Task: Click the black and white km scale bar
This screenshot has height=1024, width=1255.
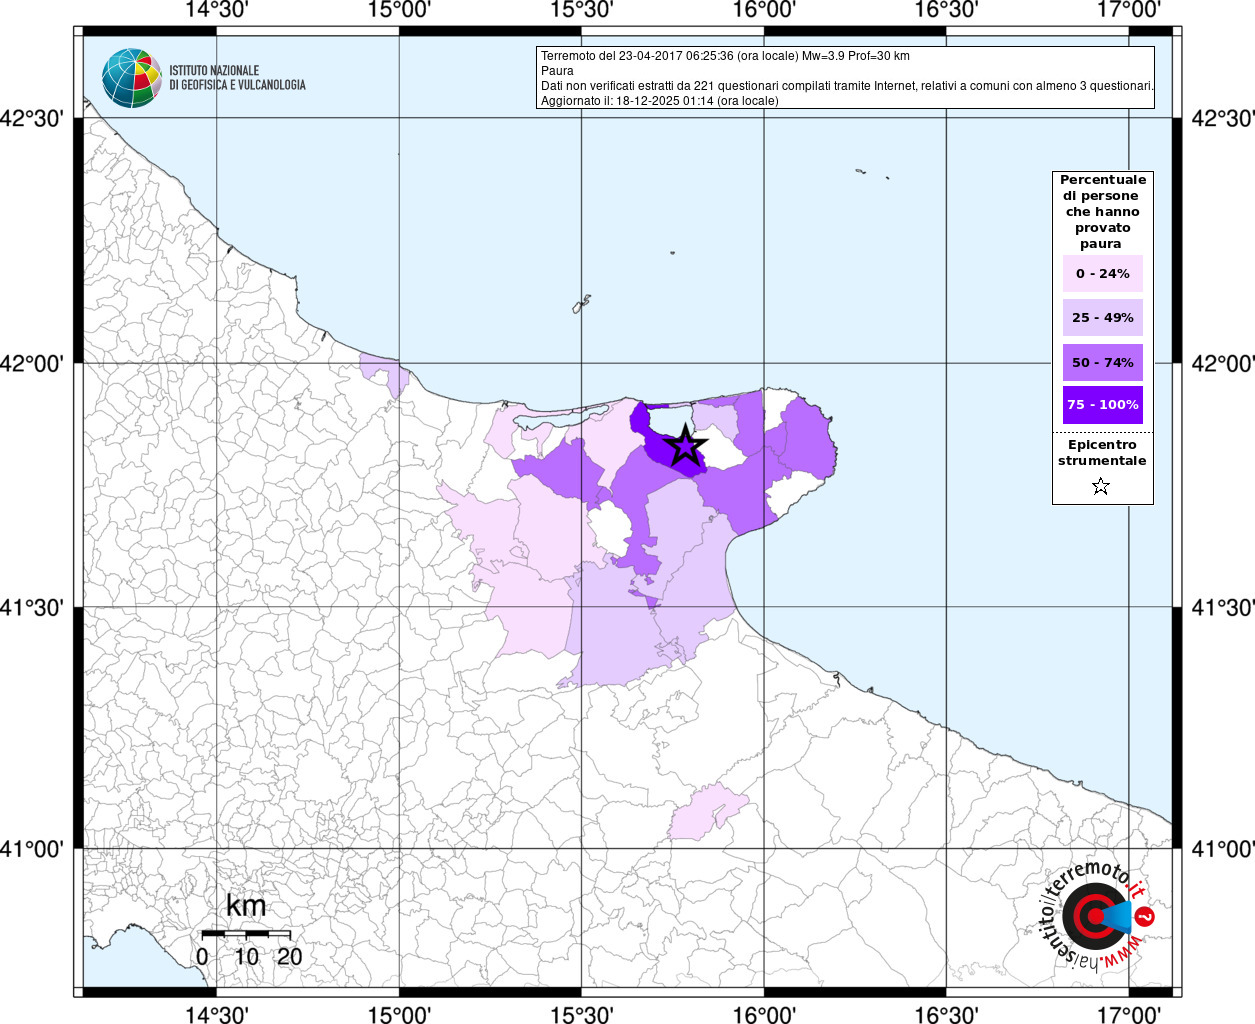Action: 246,933
